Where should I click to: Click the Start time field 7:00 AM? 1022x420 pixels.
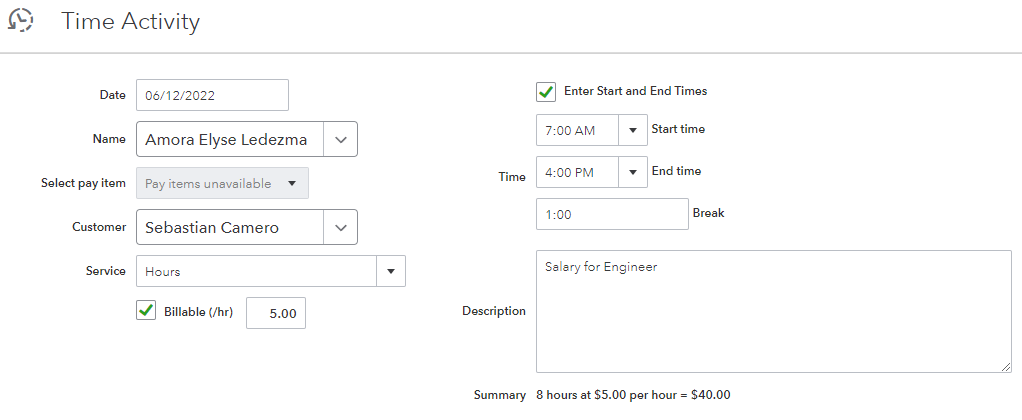[x=578, y=130]
